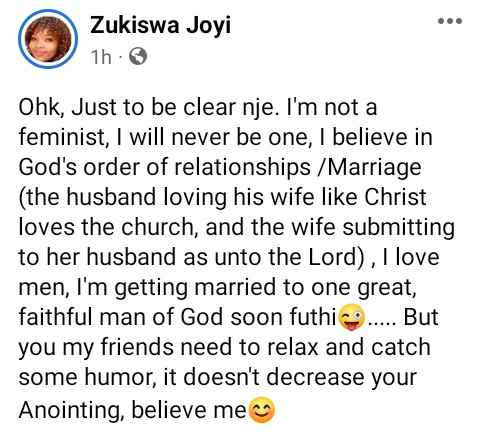
Task: Click the word God's starting third line
Action: point(47,167)
